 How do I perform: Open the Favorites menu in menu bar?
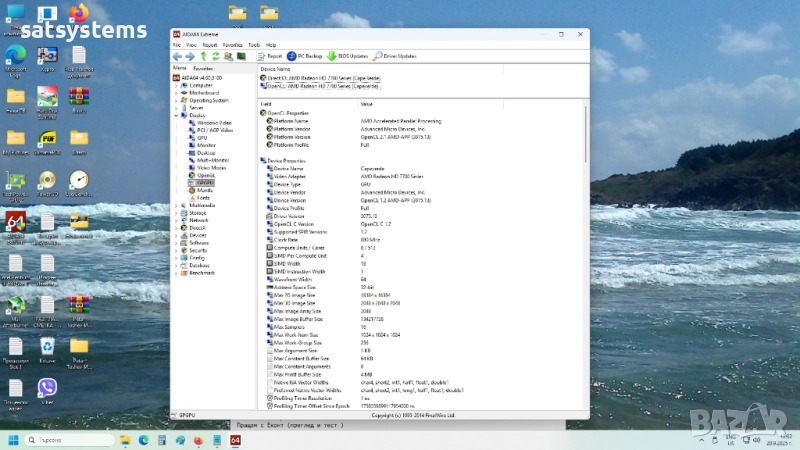(x=232, y=45)
